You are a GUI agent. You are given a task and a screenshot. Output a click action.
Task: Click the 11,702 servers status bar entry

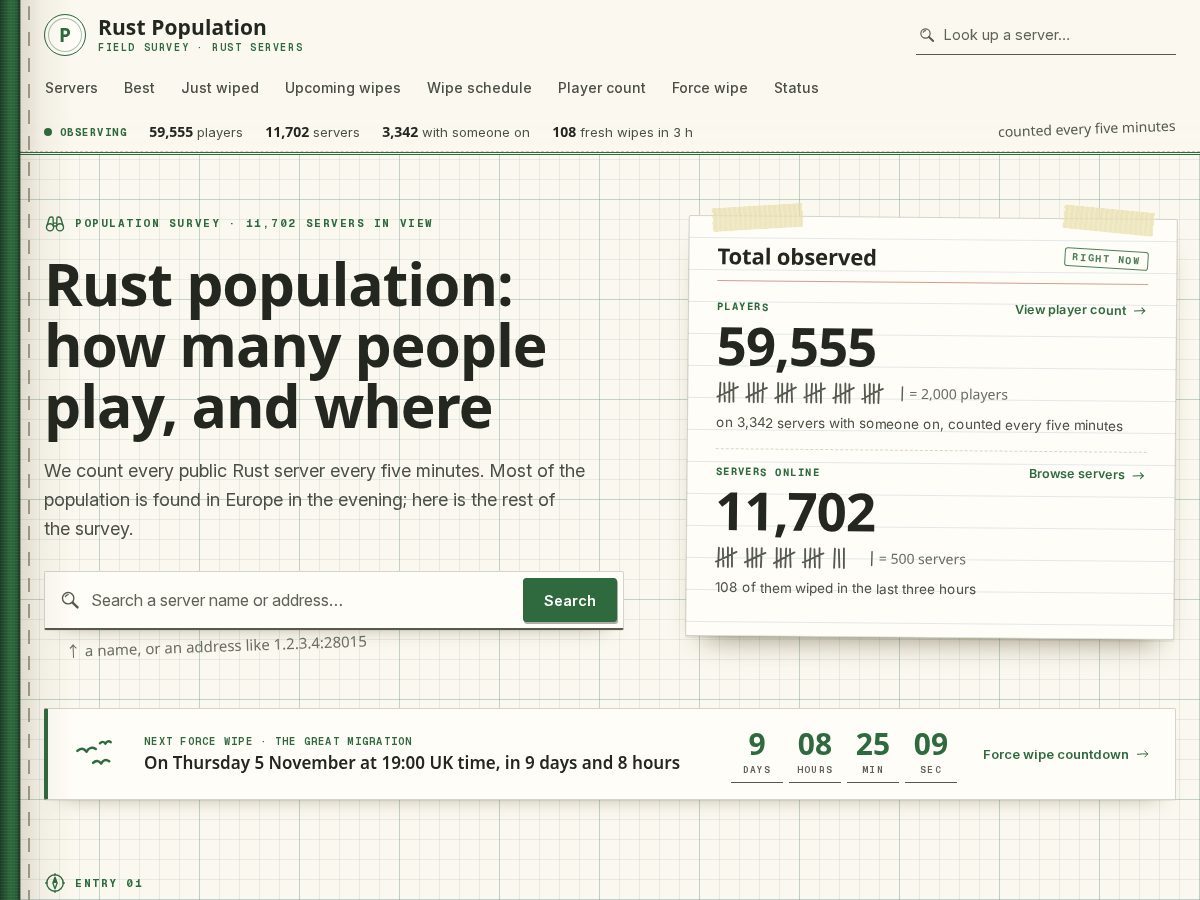pos(312,132)
